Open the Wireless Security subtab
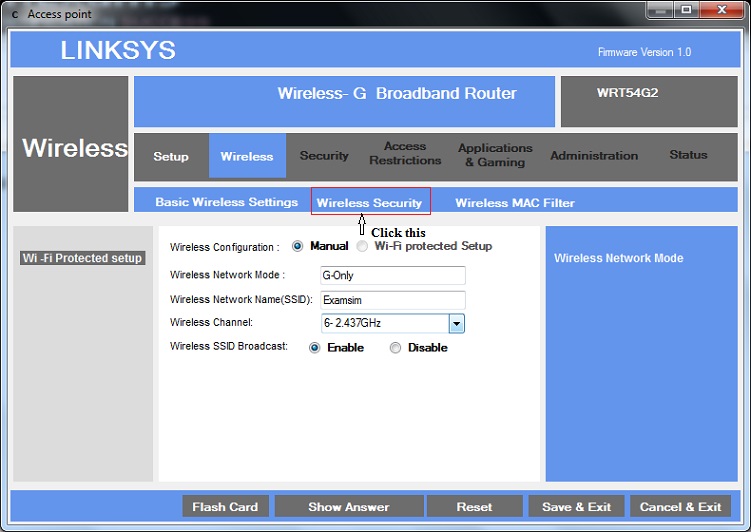The width and height of the screenshot is (751, 532). pyautogui.click(x=370, y=203)
